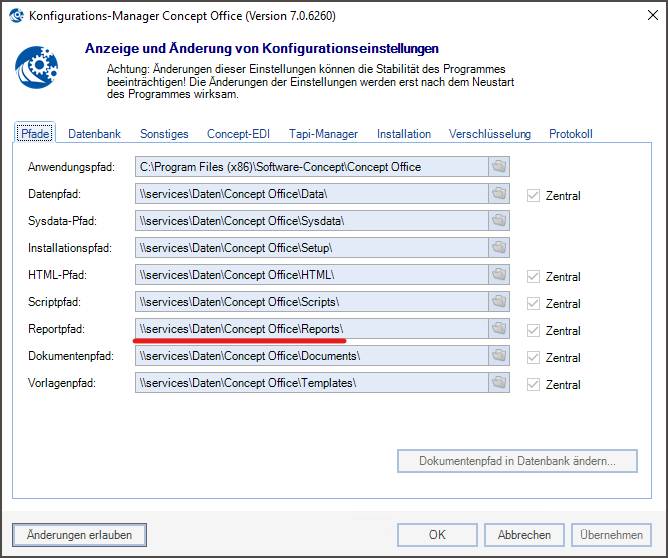The width and height of the screenshot is (668, 558).
Task: Open the Tapi-Manager tab
Action: click(x=323, y=134)
